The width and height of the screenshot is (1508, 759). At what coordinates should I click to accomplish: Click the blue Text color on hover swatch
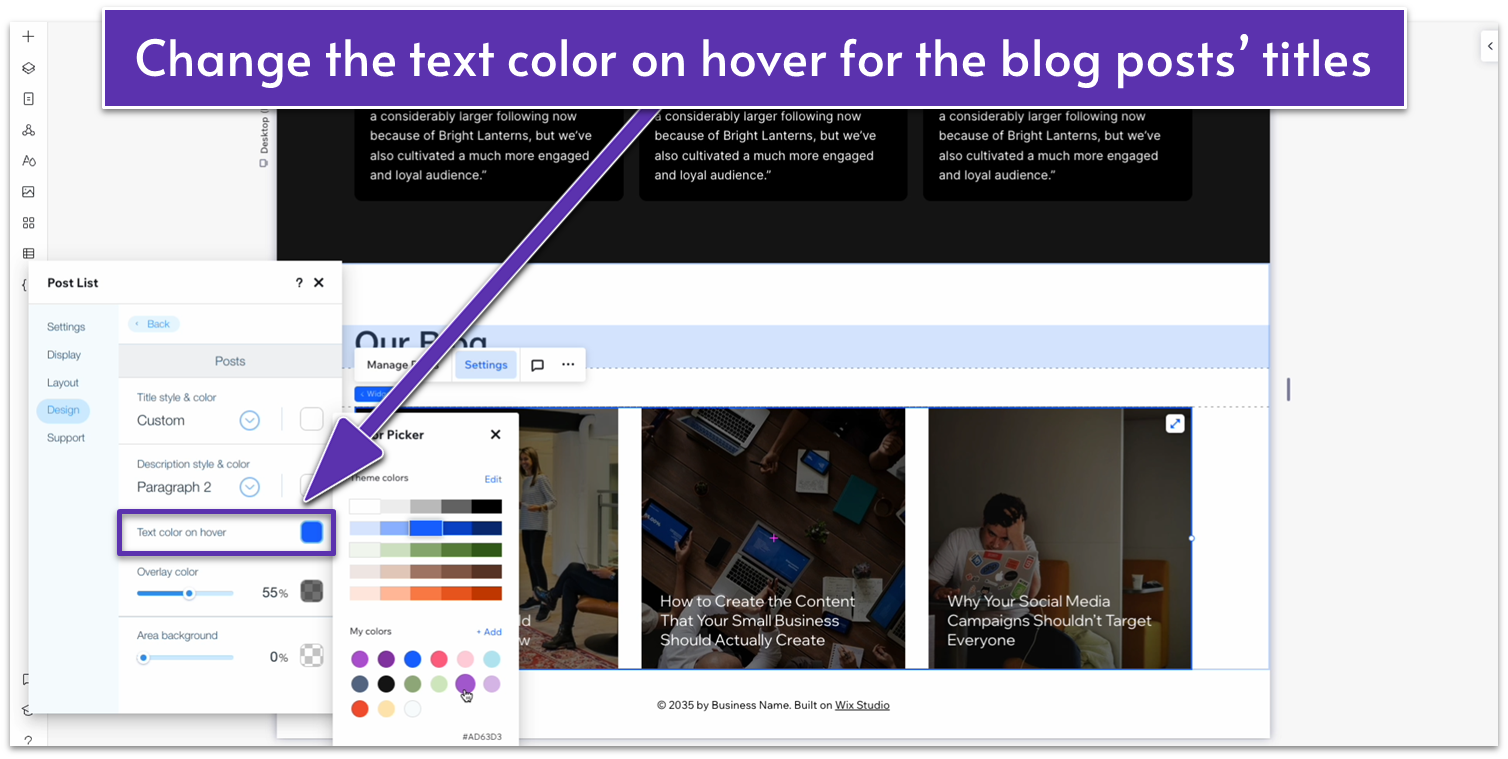tap(312, 532)
